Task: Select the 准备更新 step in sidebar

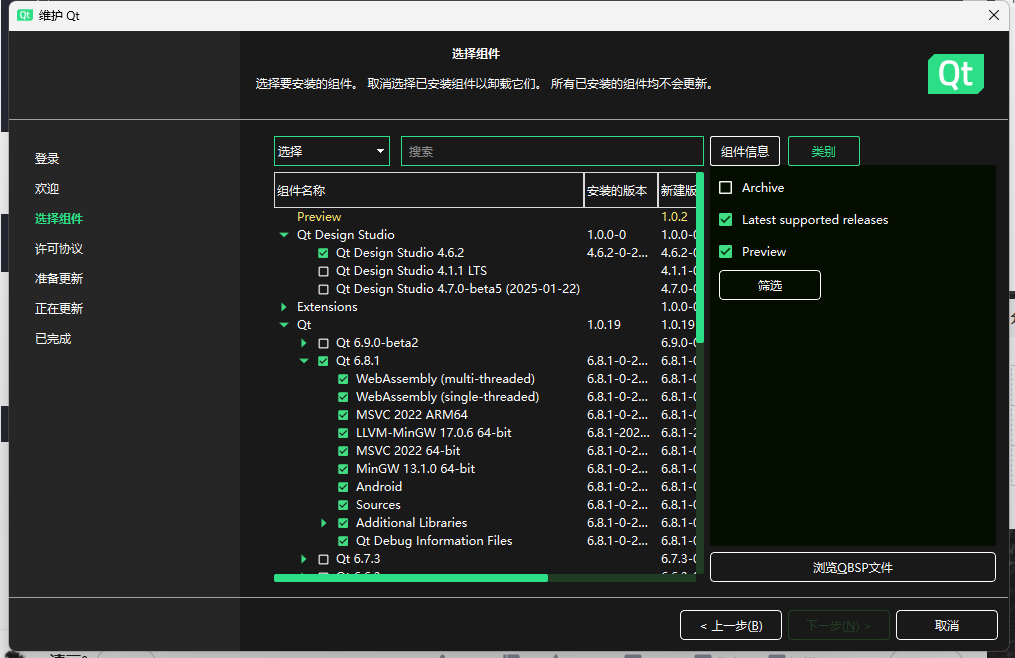Action: [x=59, y=278]
